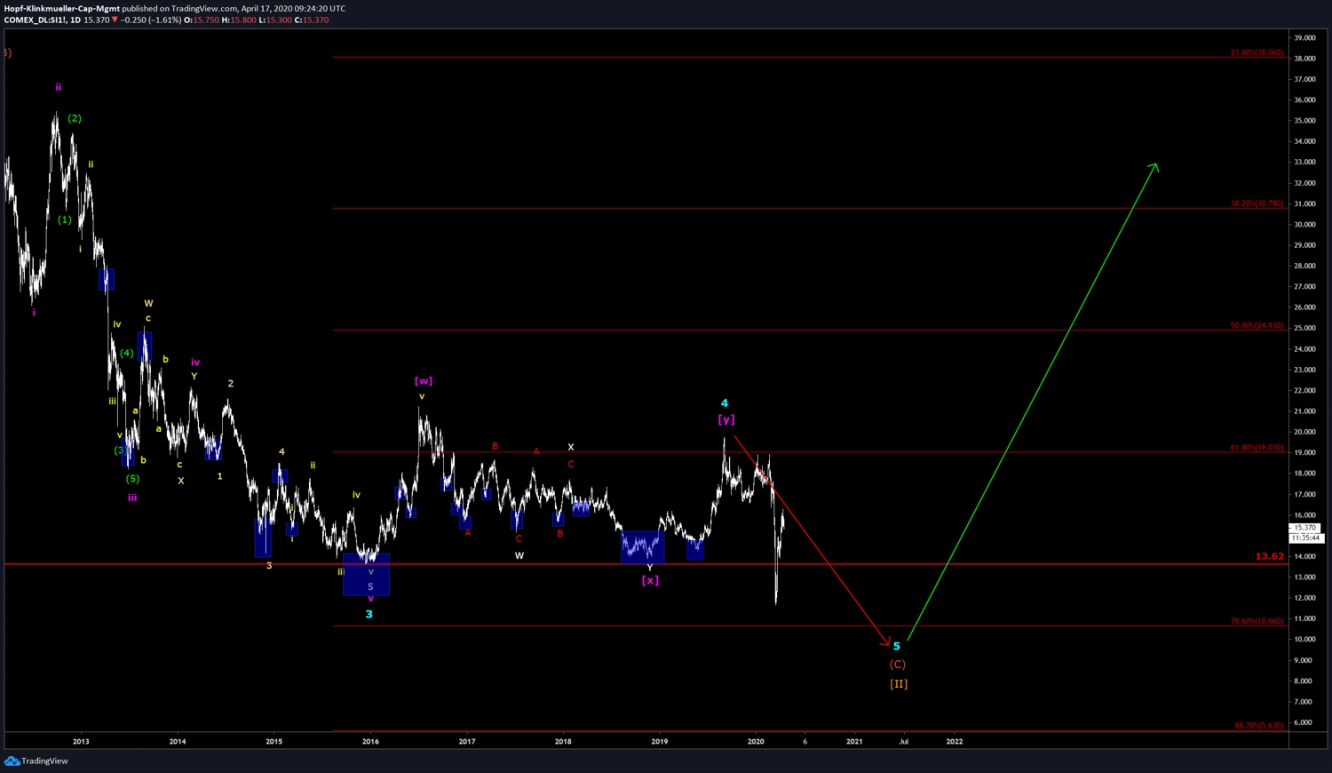Click the 2021 label on time axis

pyautogui.click(x=854, y=742)
